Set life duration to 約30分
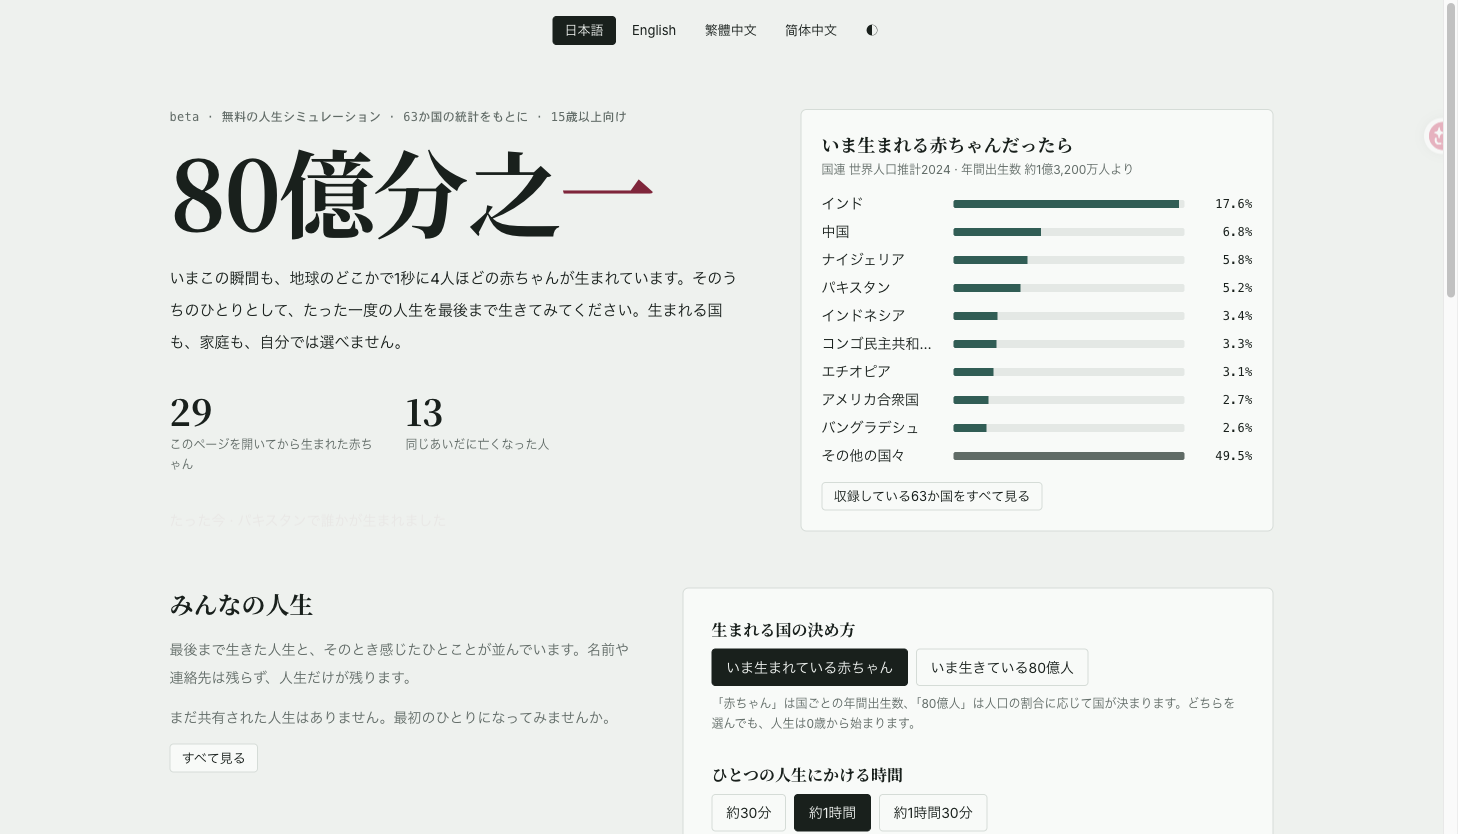Image resolution: width=1458 pixels, height=834 pixels. (749, 813)
